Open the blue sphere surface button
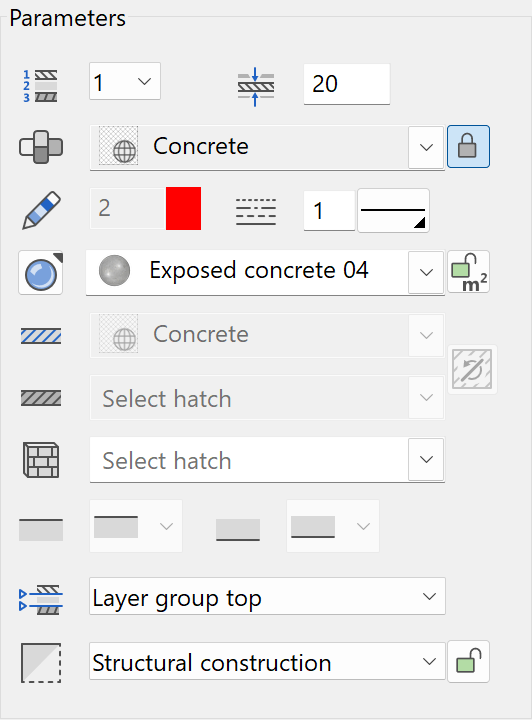The image size is (532, 720). pos(41,273)
